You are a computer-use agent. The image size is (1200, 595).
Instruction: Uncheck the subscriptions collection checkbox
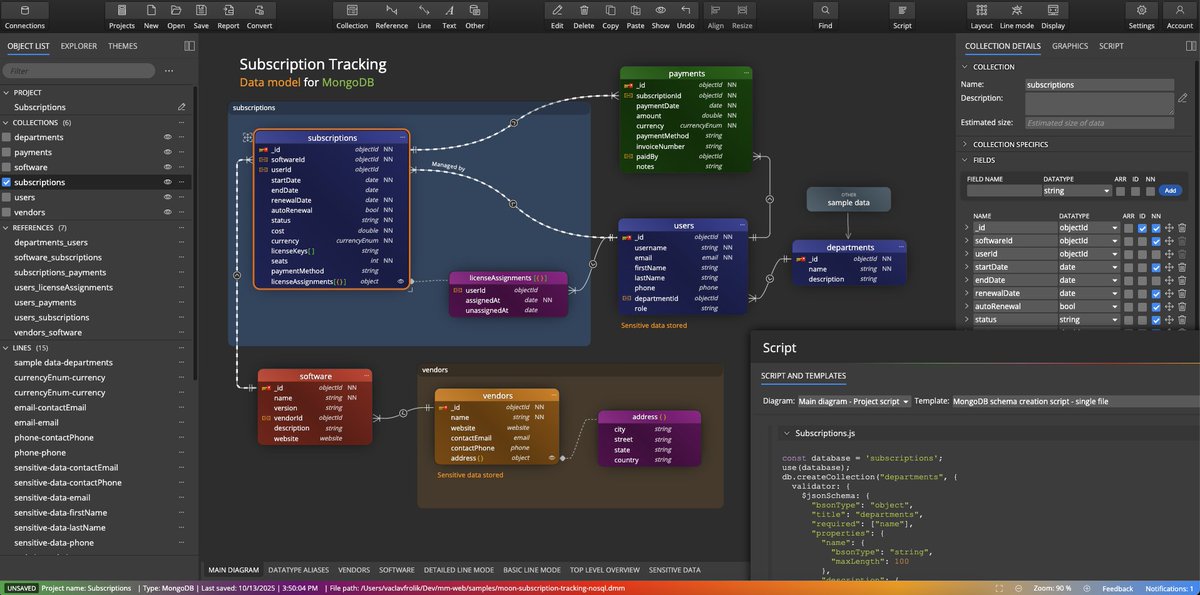[7, 183]
